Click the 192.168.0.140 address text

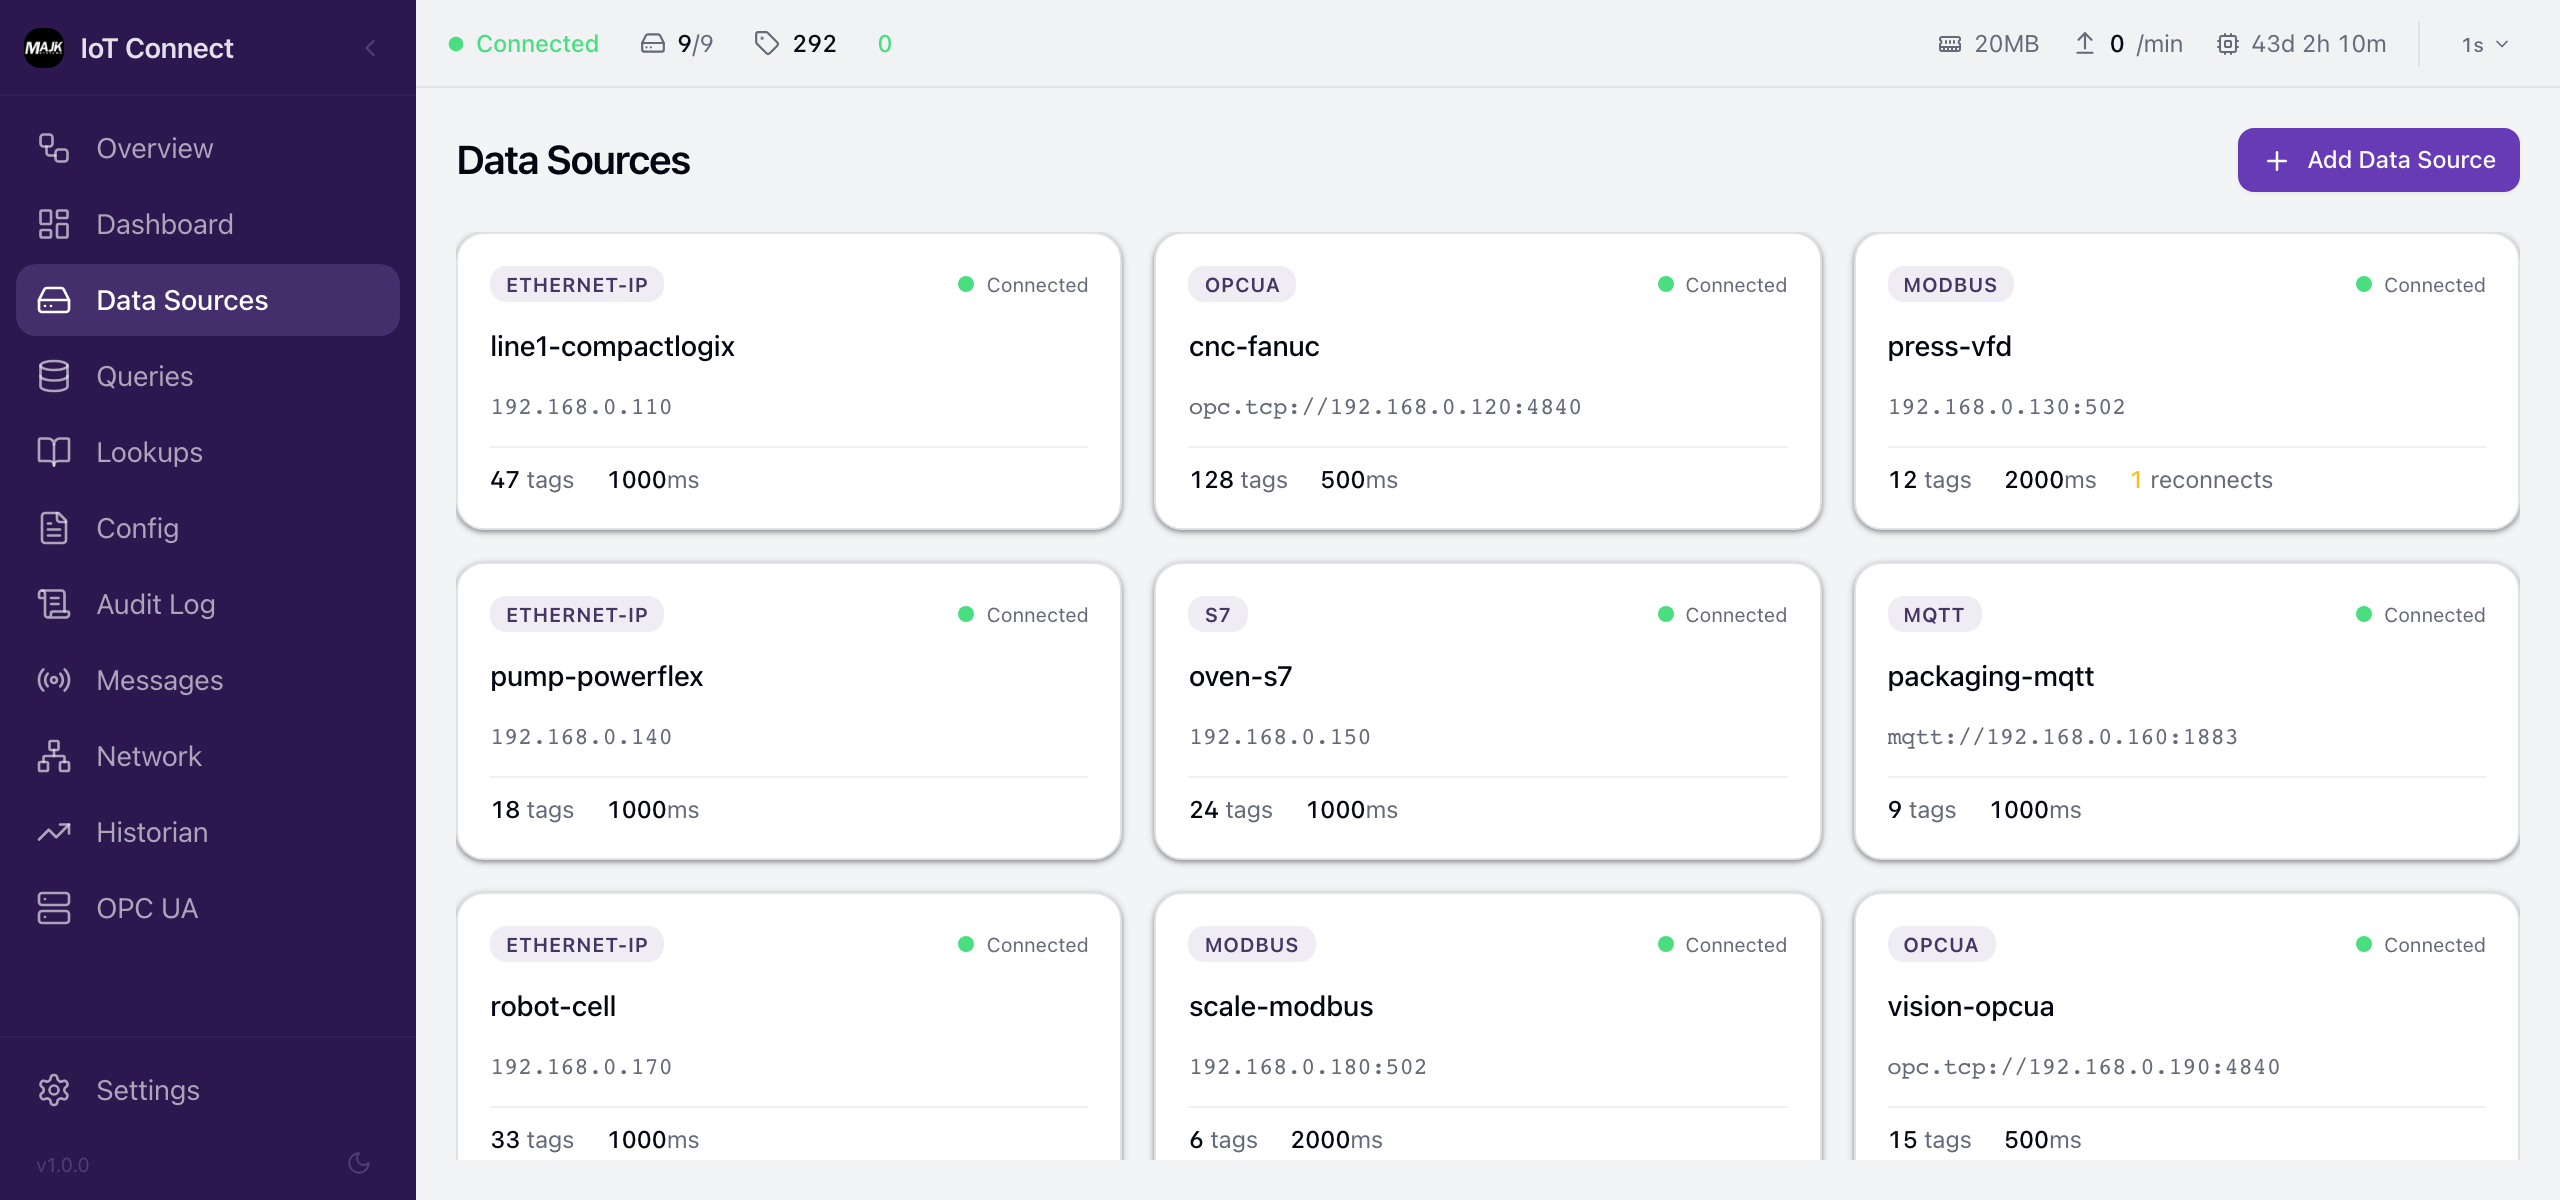point(581,737)
